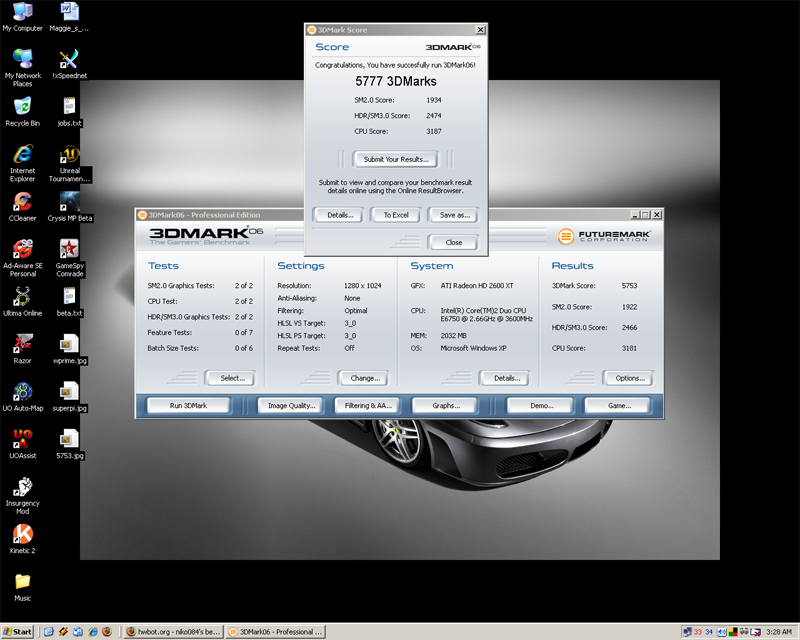The width and height of the screenshot is (800, 640).
Task: Launch the Unreal Tournament shortcut
Action: (69, 163)
